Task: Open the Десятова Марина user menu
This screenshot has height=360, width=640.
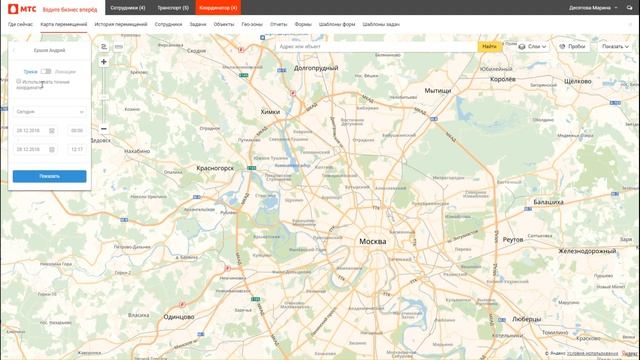Action: (593, 7)
